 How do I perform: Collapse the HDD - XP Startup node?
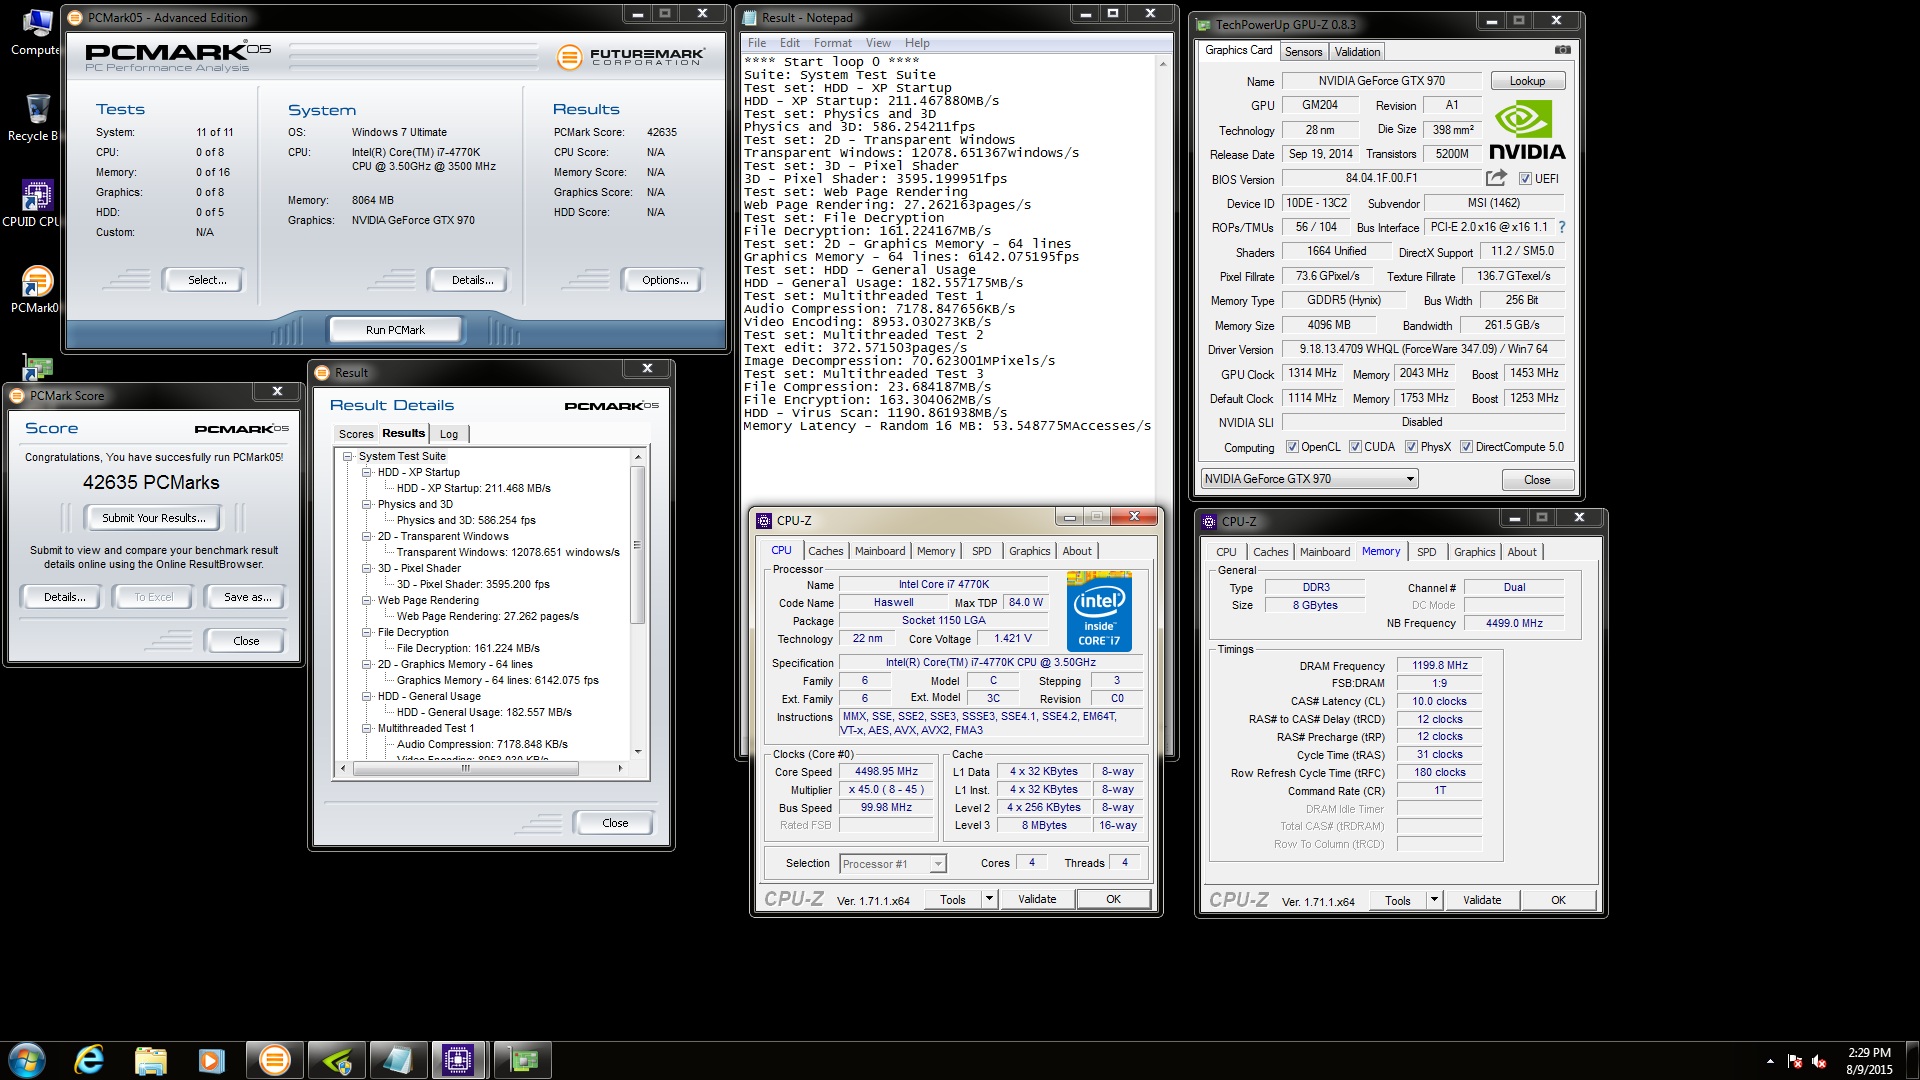(367, 472)
